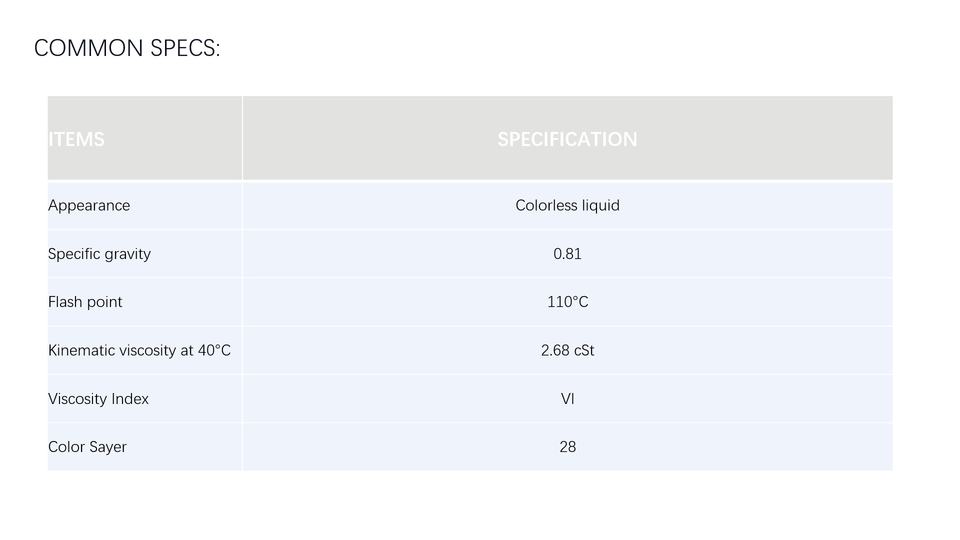Click the COMMON SPECS heading
Screen dimensions: 960x540
pyautogui.click(x=127, y=48)
